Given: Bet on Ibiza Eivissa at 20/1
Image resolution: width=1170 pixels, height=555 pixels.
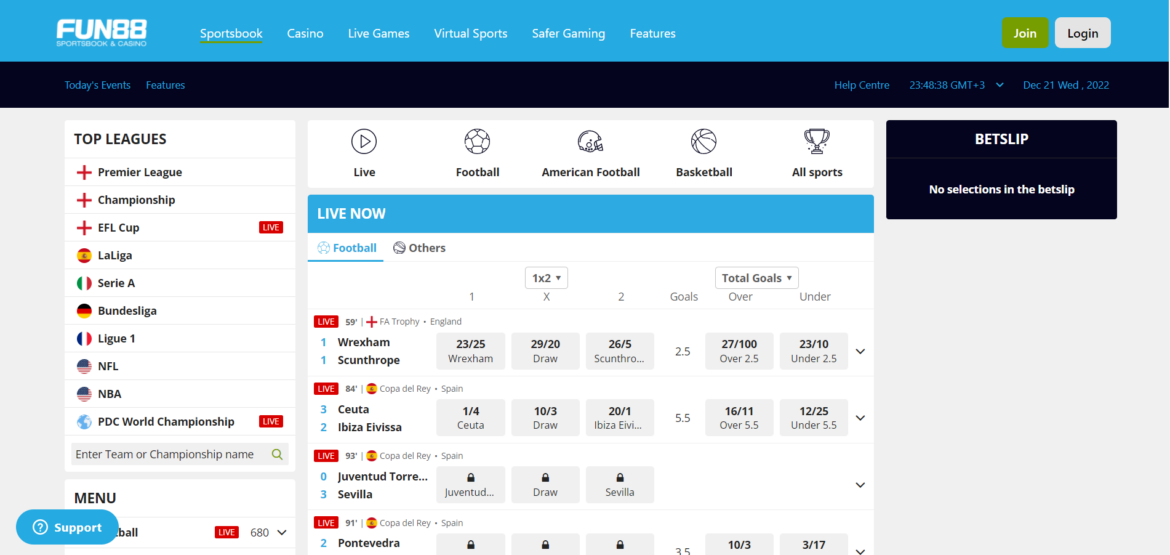Looking at the screenshot, I should click(x=620, y=418).
